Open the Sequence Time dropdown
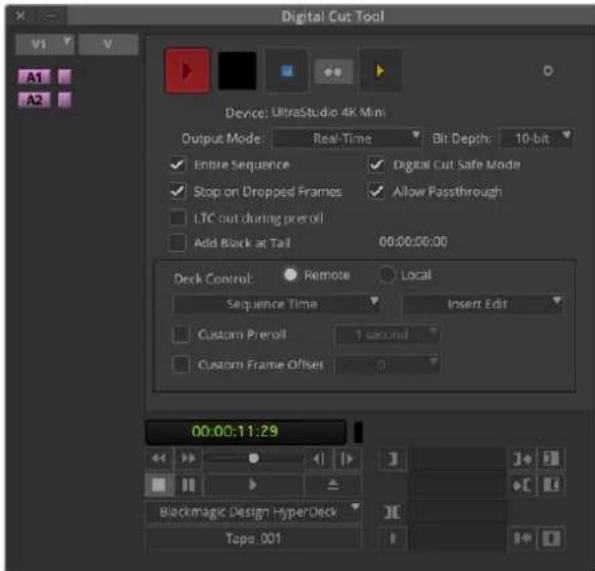Image resolution: width=595 pixels, height=571 pixels. coord(276,304)
